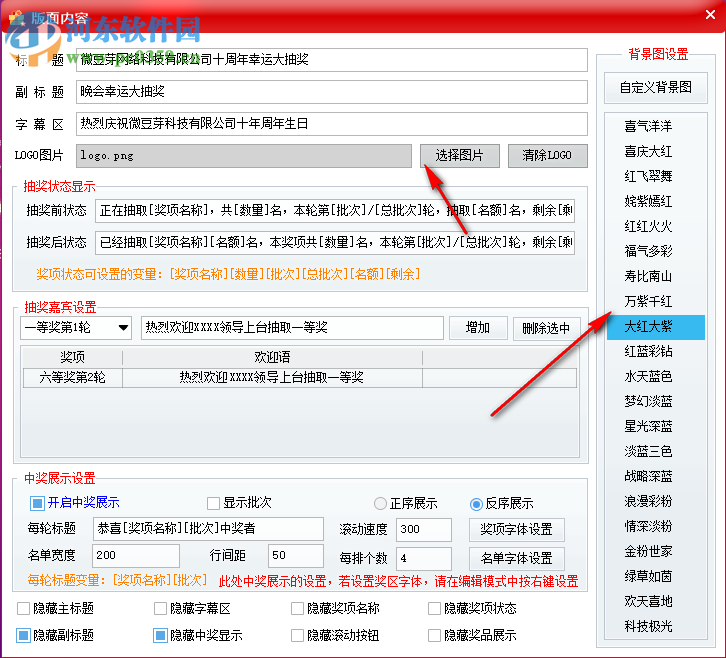Viewport: 726px width, 658px height.
Task: Click the 每排个数 value field
Action: pos(424,558)
